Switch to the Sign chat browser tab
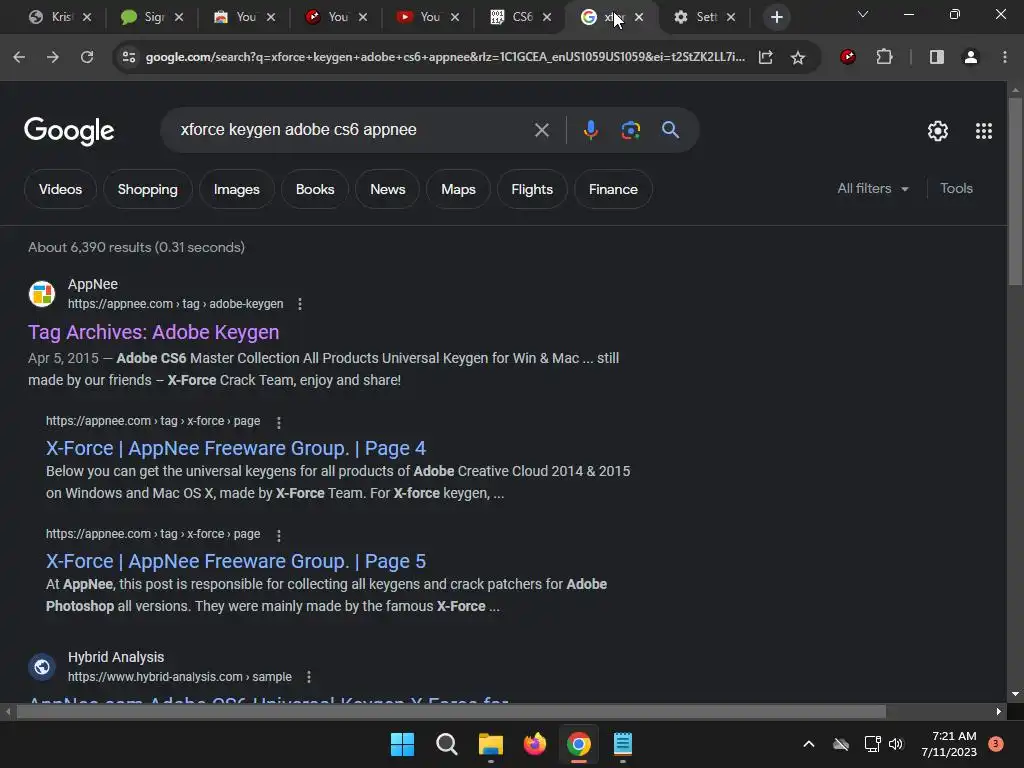This screenshot has height=768, width=1024. tap(152, 17)
